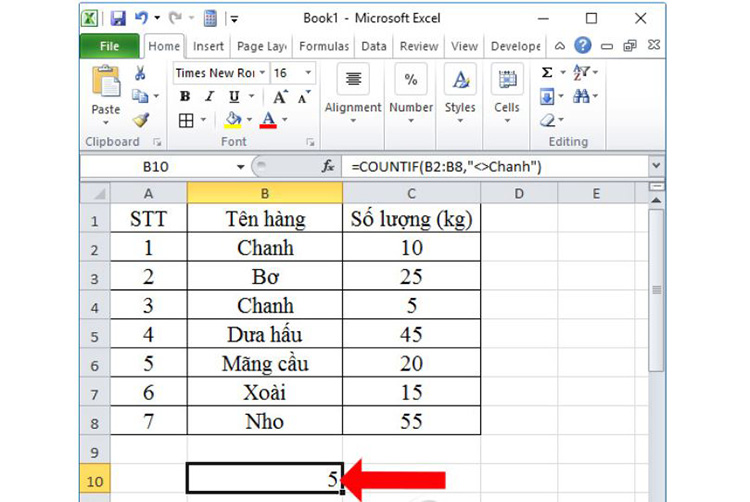The width and height of the screenshot is (750, 502).
Task: Toggle Italic formatting
Action: tap(209, 97)
